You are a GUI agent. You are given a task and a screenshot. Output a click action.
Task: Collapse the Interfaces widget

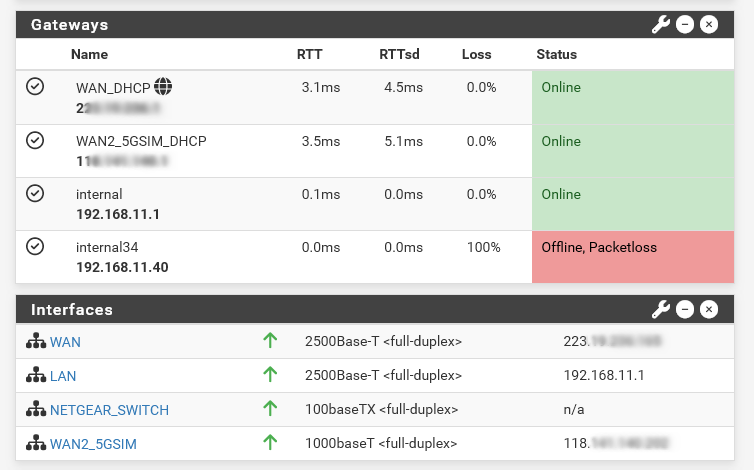click(685, 310)
